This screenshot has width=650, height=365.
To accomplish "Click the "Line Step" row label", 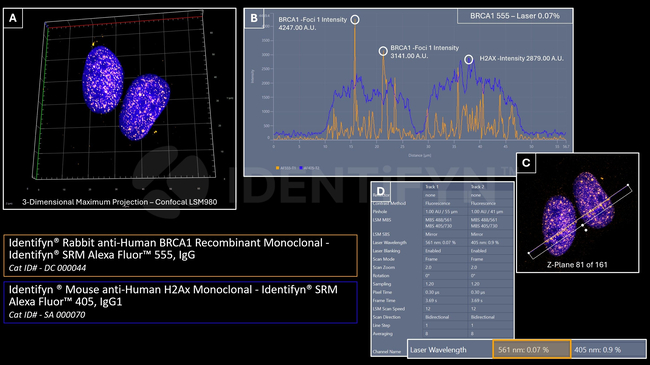I will tap(381, 326).
